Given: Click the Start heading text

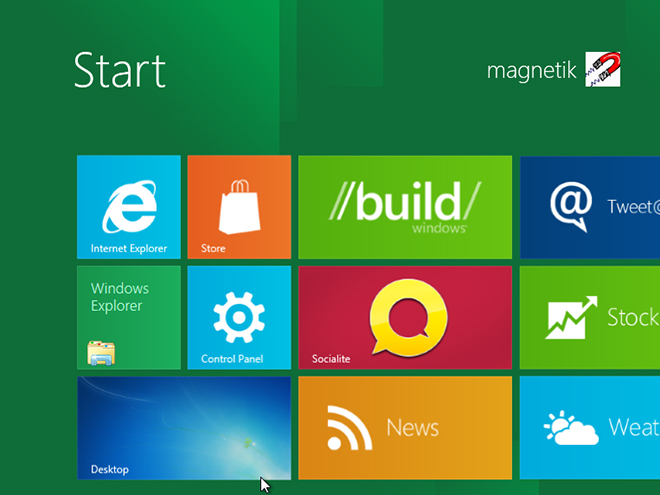Looking at the screenshot, I should pyautogui.click(x=119, y=70).
